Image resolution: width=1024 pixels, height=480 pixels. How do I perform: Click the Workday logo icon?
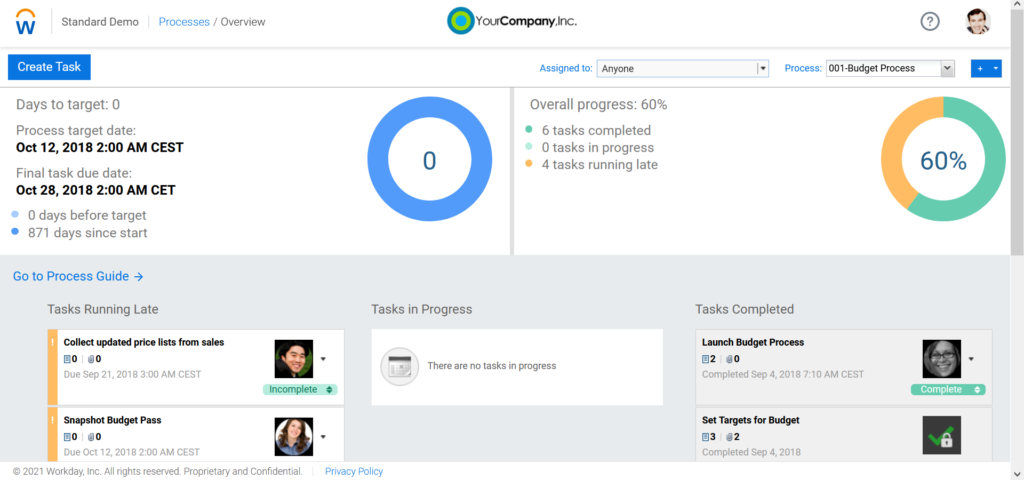coord(27,21)
